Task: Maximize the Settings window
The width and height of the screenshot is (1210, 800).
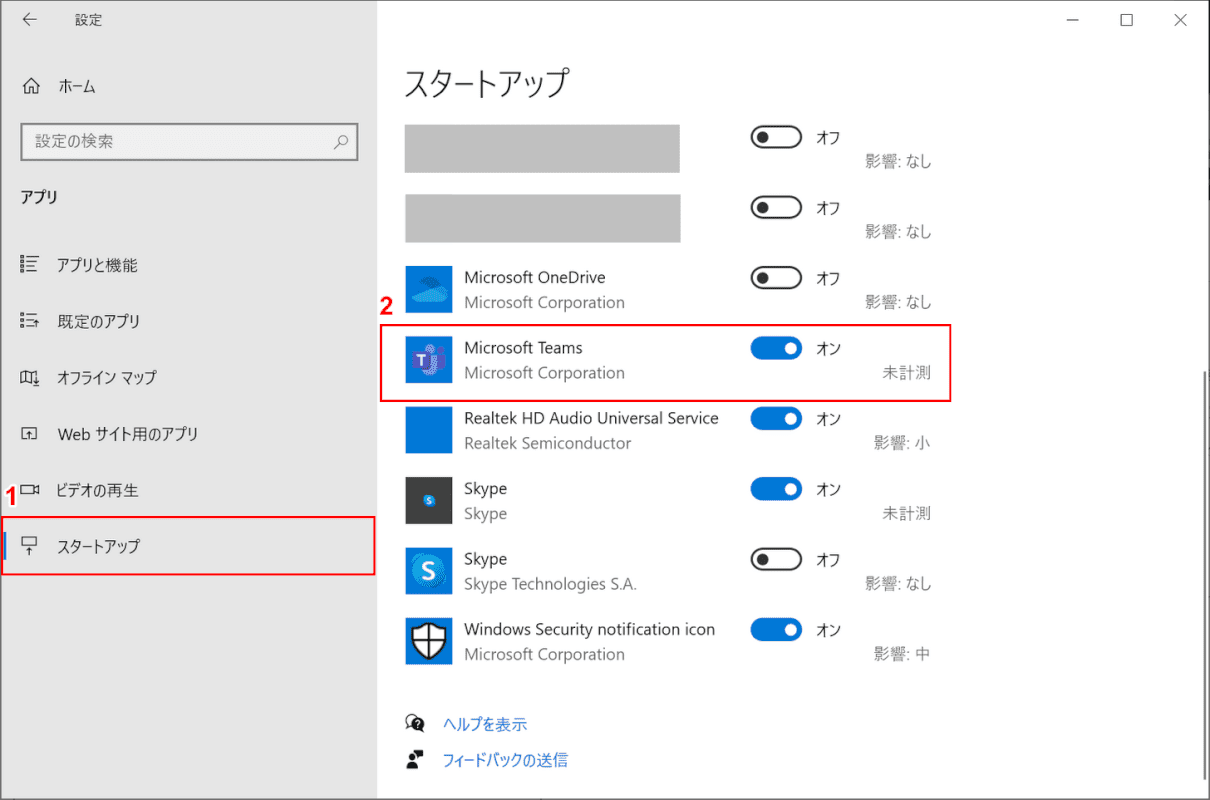Action: click(x=1127, y=20)
